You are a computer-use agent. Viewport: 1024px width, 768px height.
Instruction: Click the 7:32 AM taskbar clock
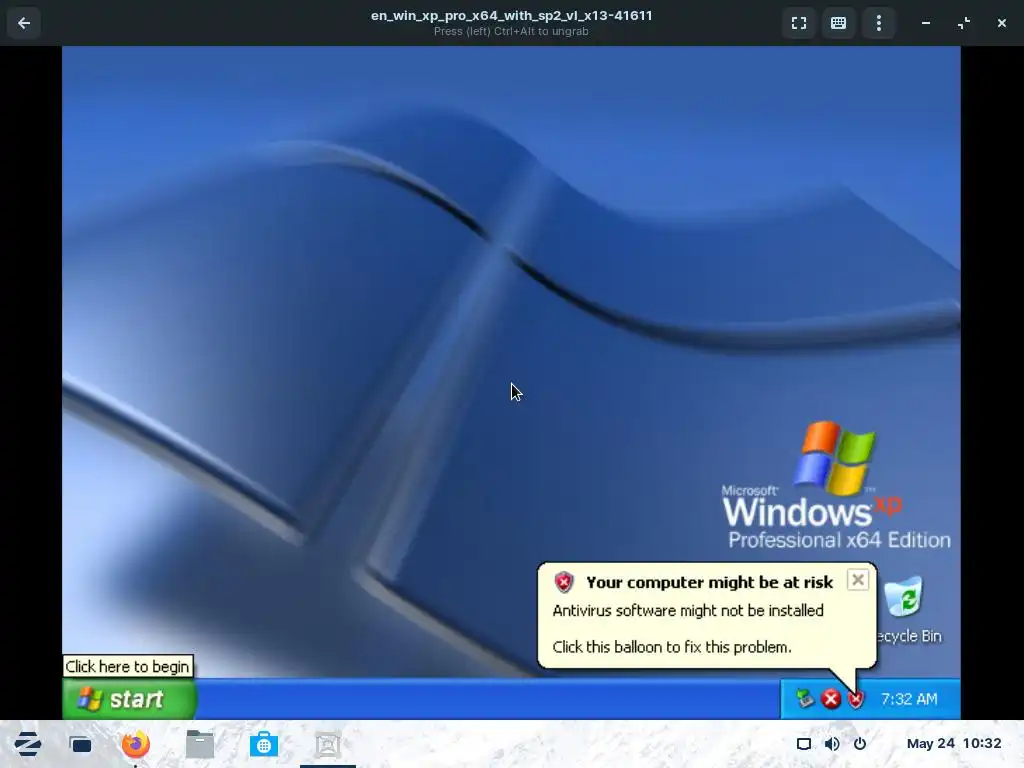pyautogui.click(x=908, y=699)
